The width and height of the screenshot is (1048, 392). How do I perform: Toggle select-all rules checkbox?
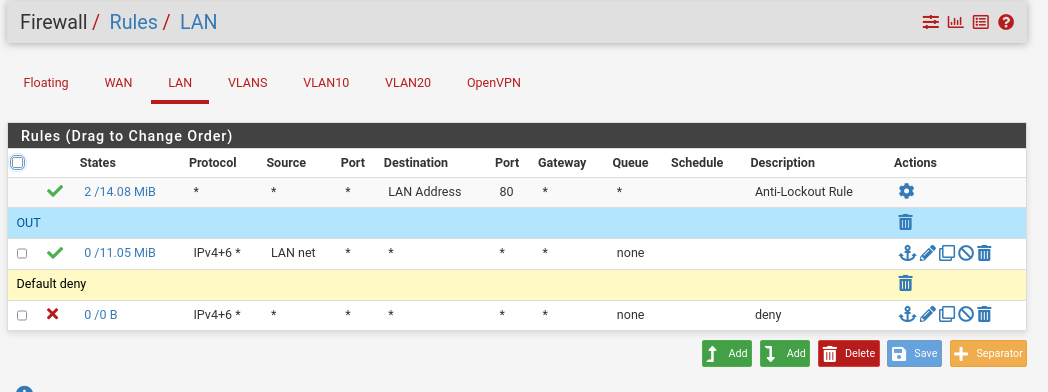[18, 162]
